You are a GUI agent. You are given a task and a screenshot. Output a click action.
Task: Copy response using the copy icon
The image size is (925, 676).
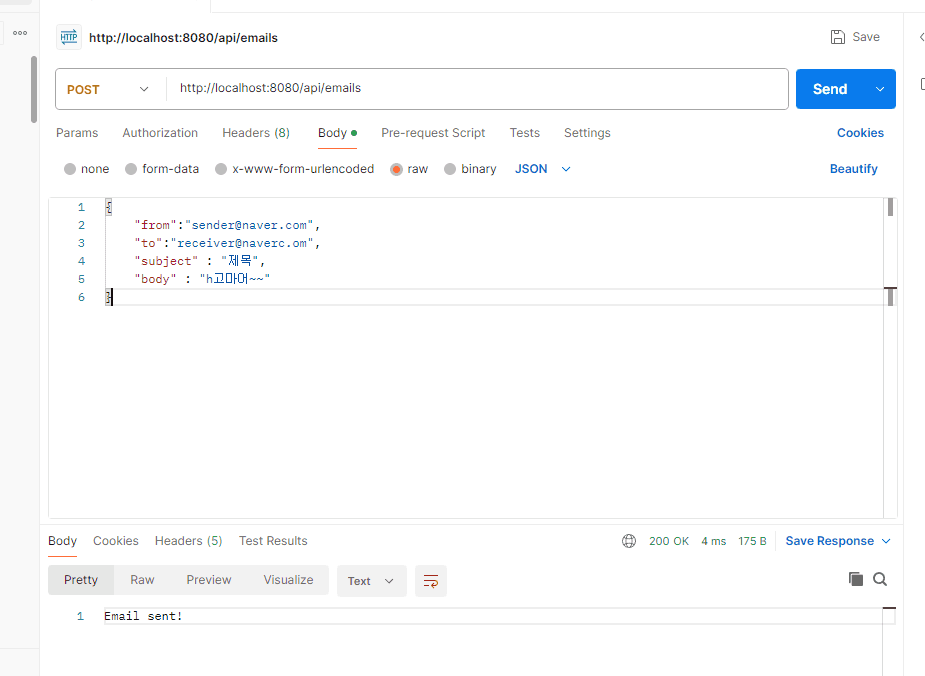[x=855, y=579]
